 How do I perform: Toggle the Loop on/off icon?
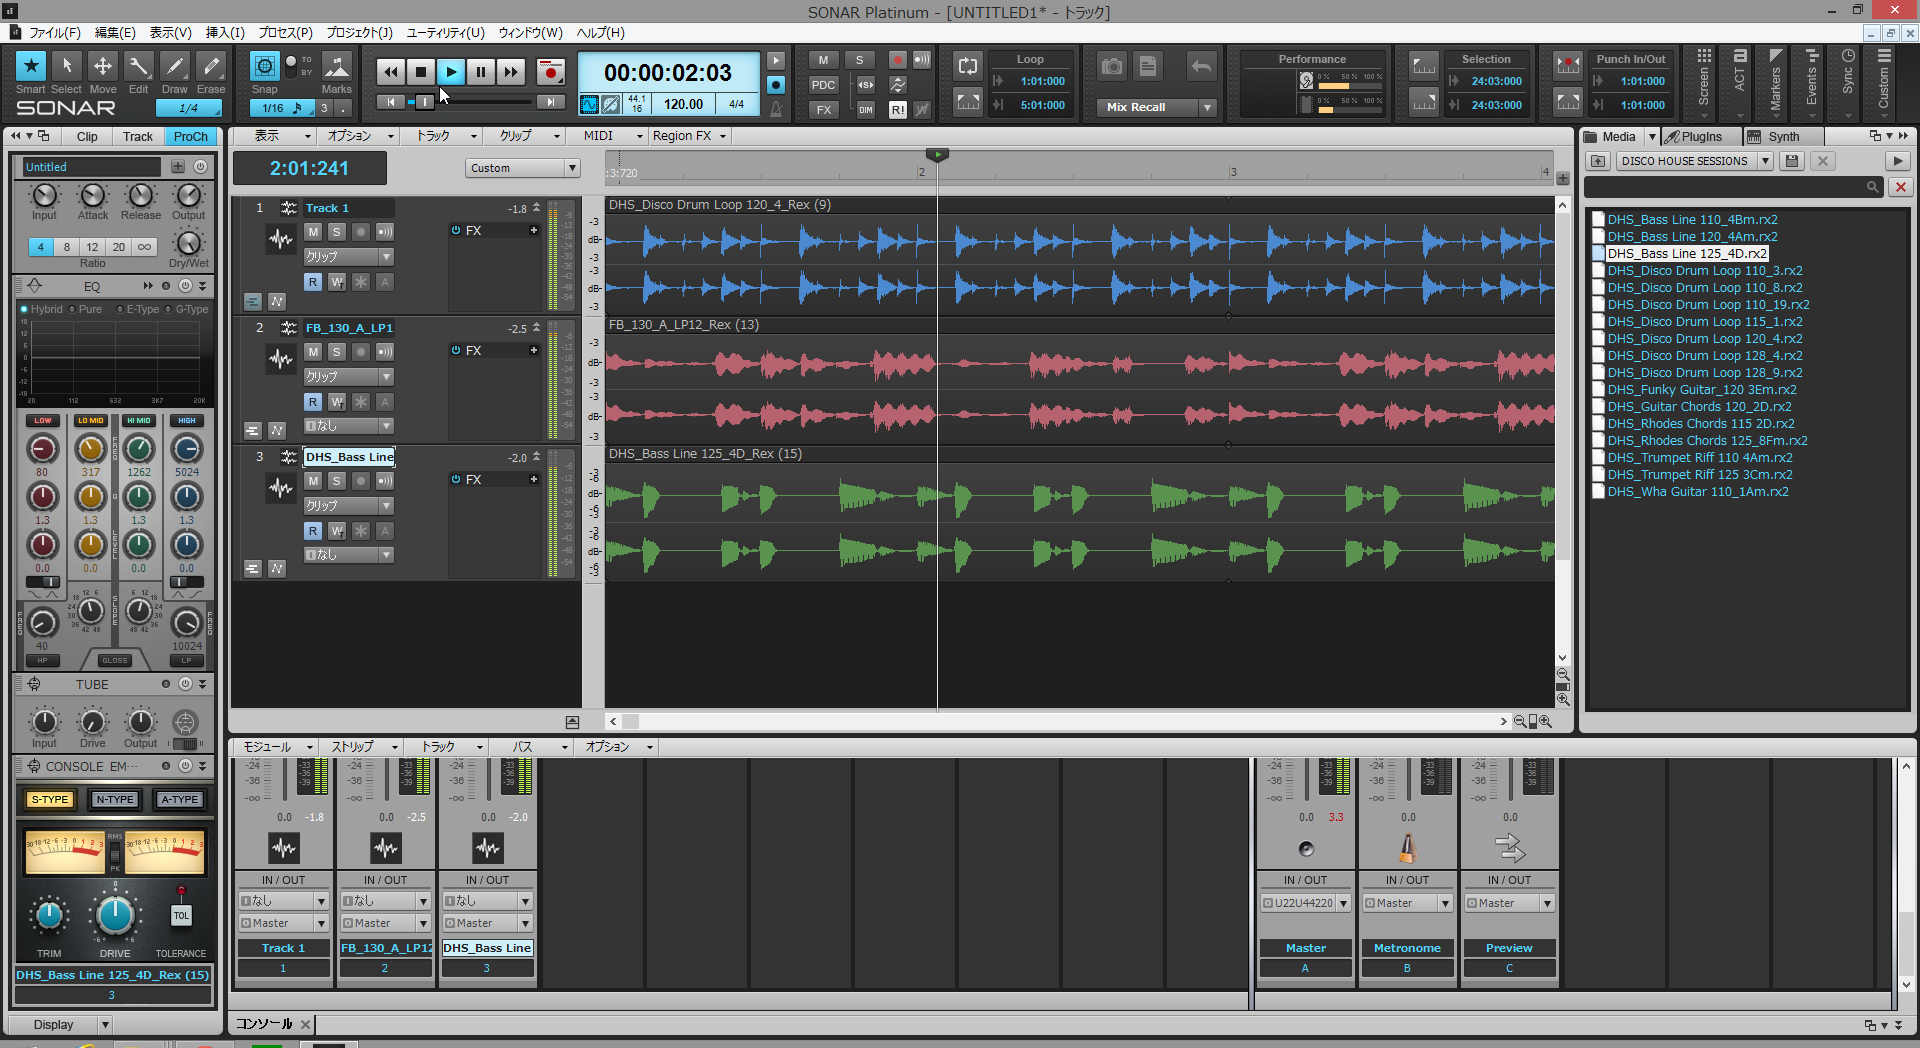click(x=968, y=66)
